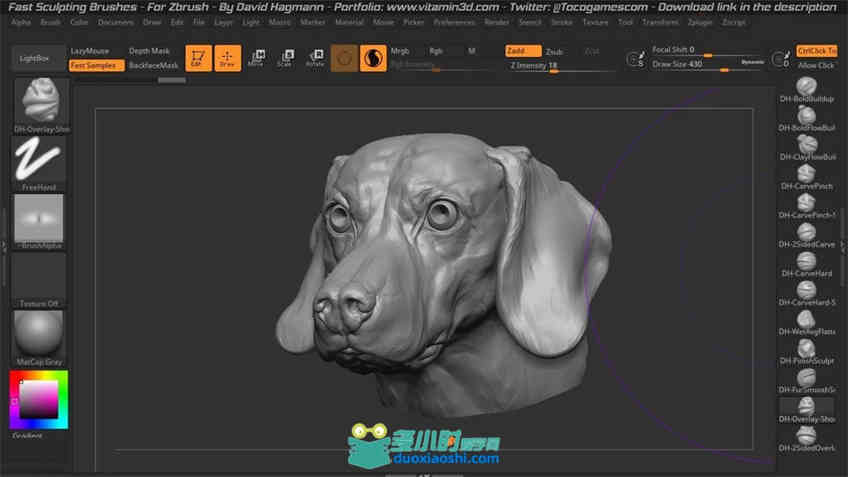Open the Color menu
Viewport: 848px width, 477px height.
point(79,23)
